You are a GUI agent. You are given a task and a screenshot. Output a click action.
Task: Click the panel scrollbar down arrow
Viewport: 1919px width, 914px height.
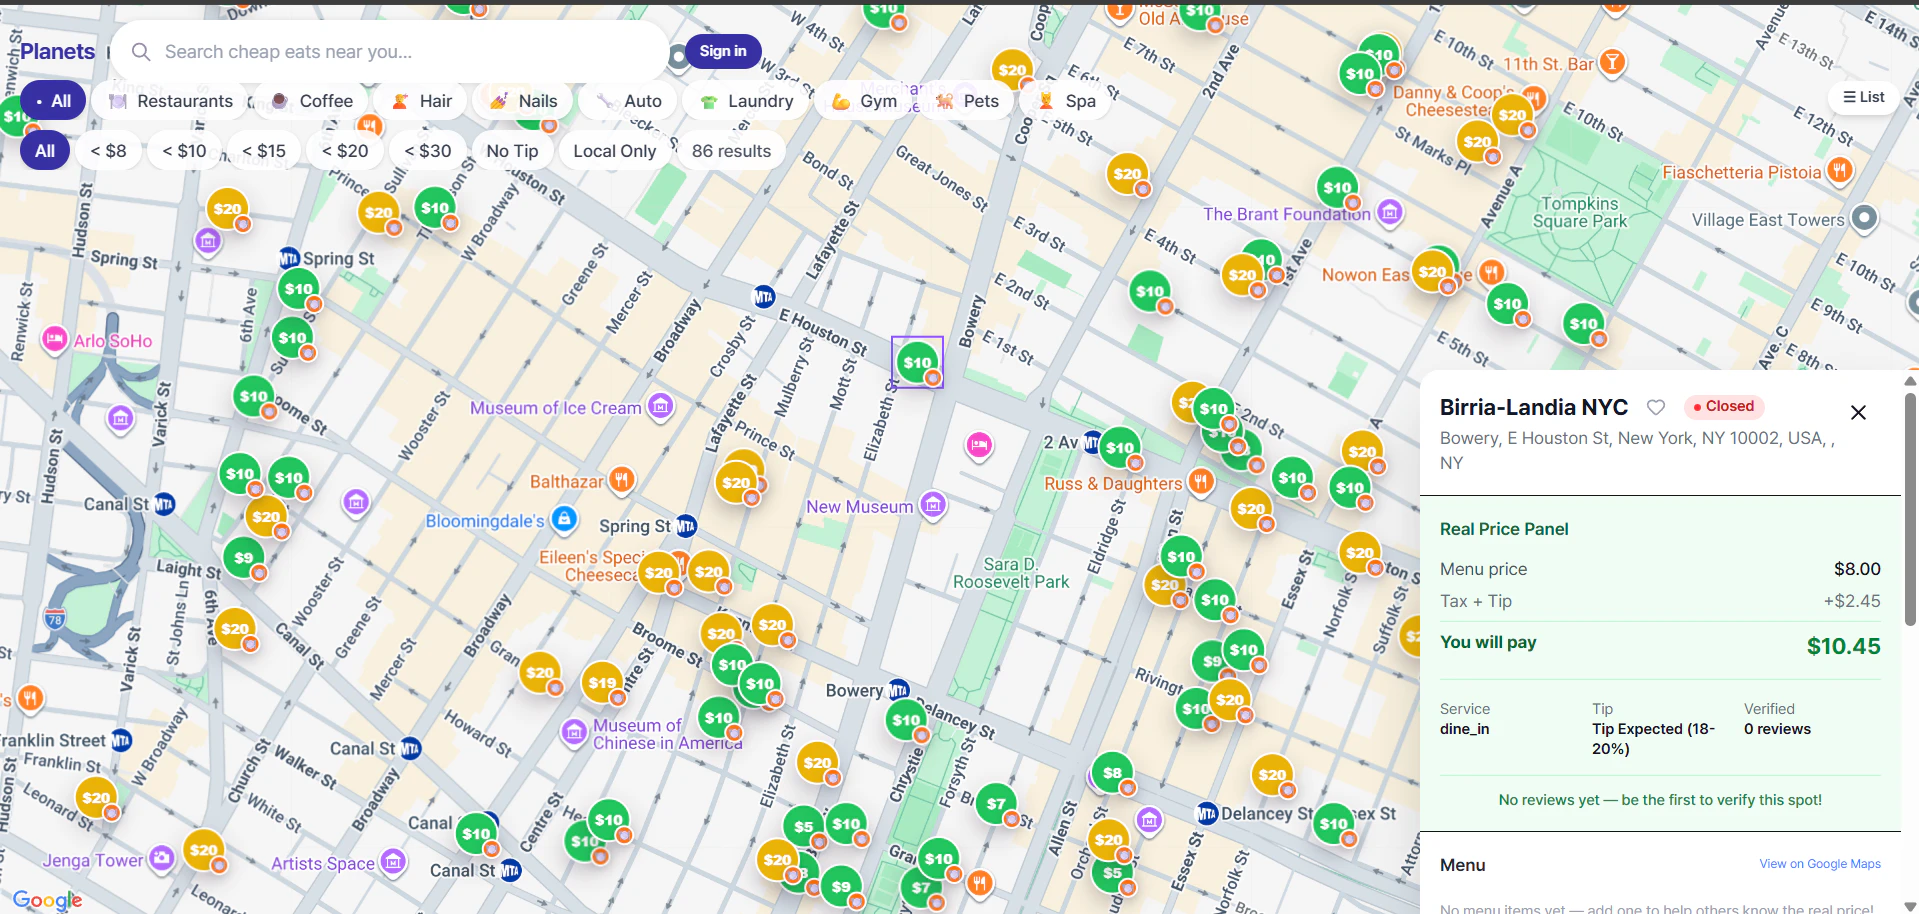[x=1910, y=906]
